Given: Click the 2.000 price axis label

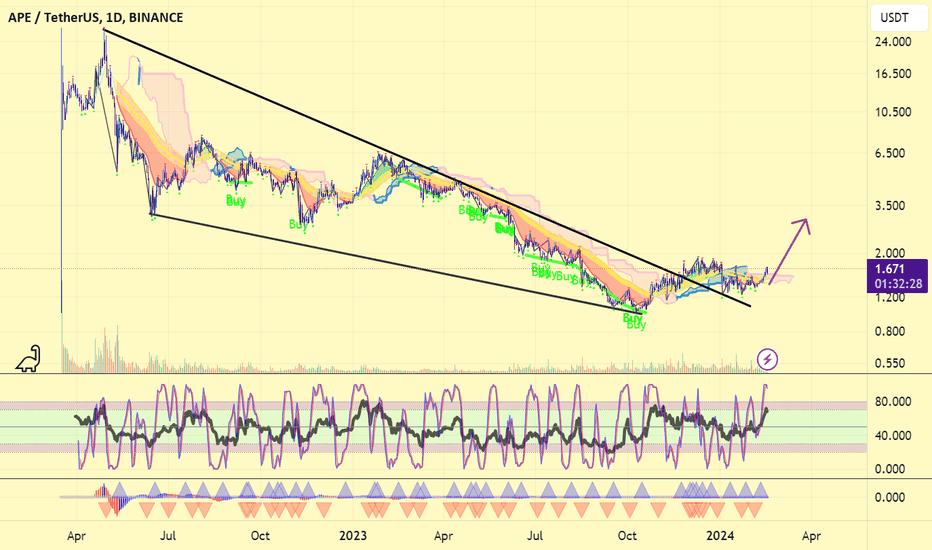Looking at the screenshot, I should (890, 253).
